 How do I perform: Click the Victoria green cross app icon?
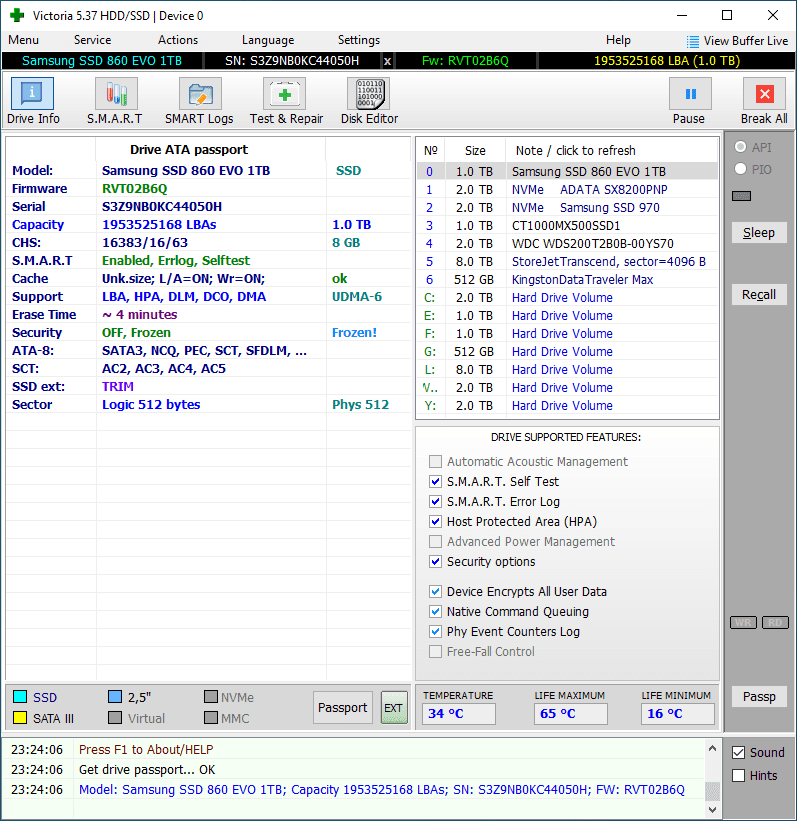pyautogui.click(x=17, y=15)
